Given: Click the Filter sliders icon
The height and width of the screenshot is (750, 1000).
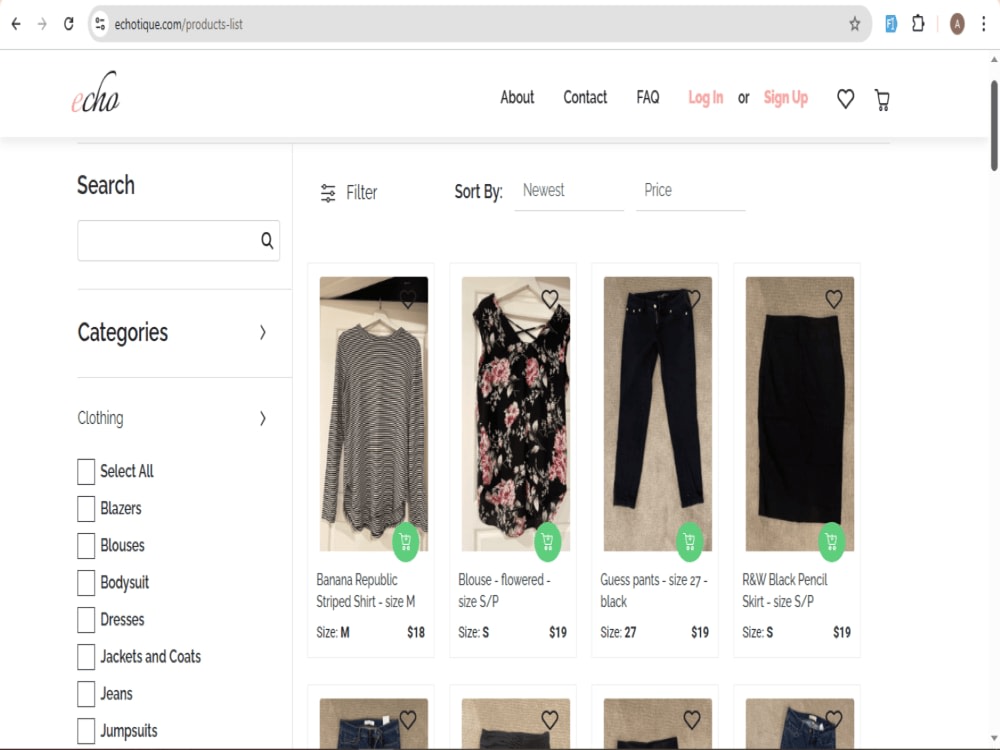Looking at the screenshot, I should [x=328, y=193].
